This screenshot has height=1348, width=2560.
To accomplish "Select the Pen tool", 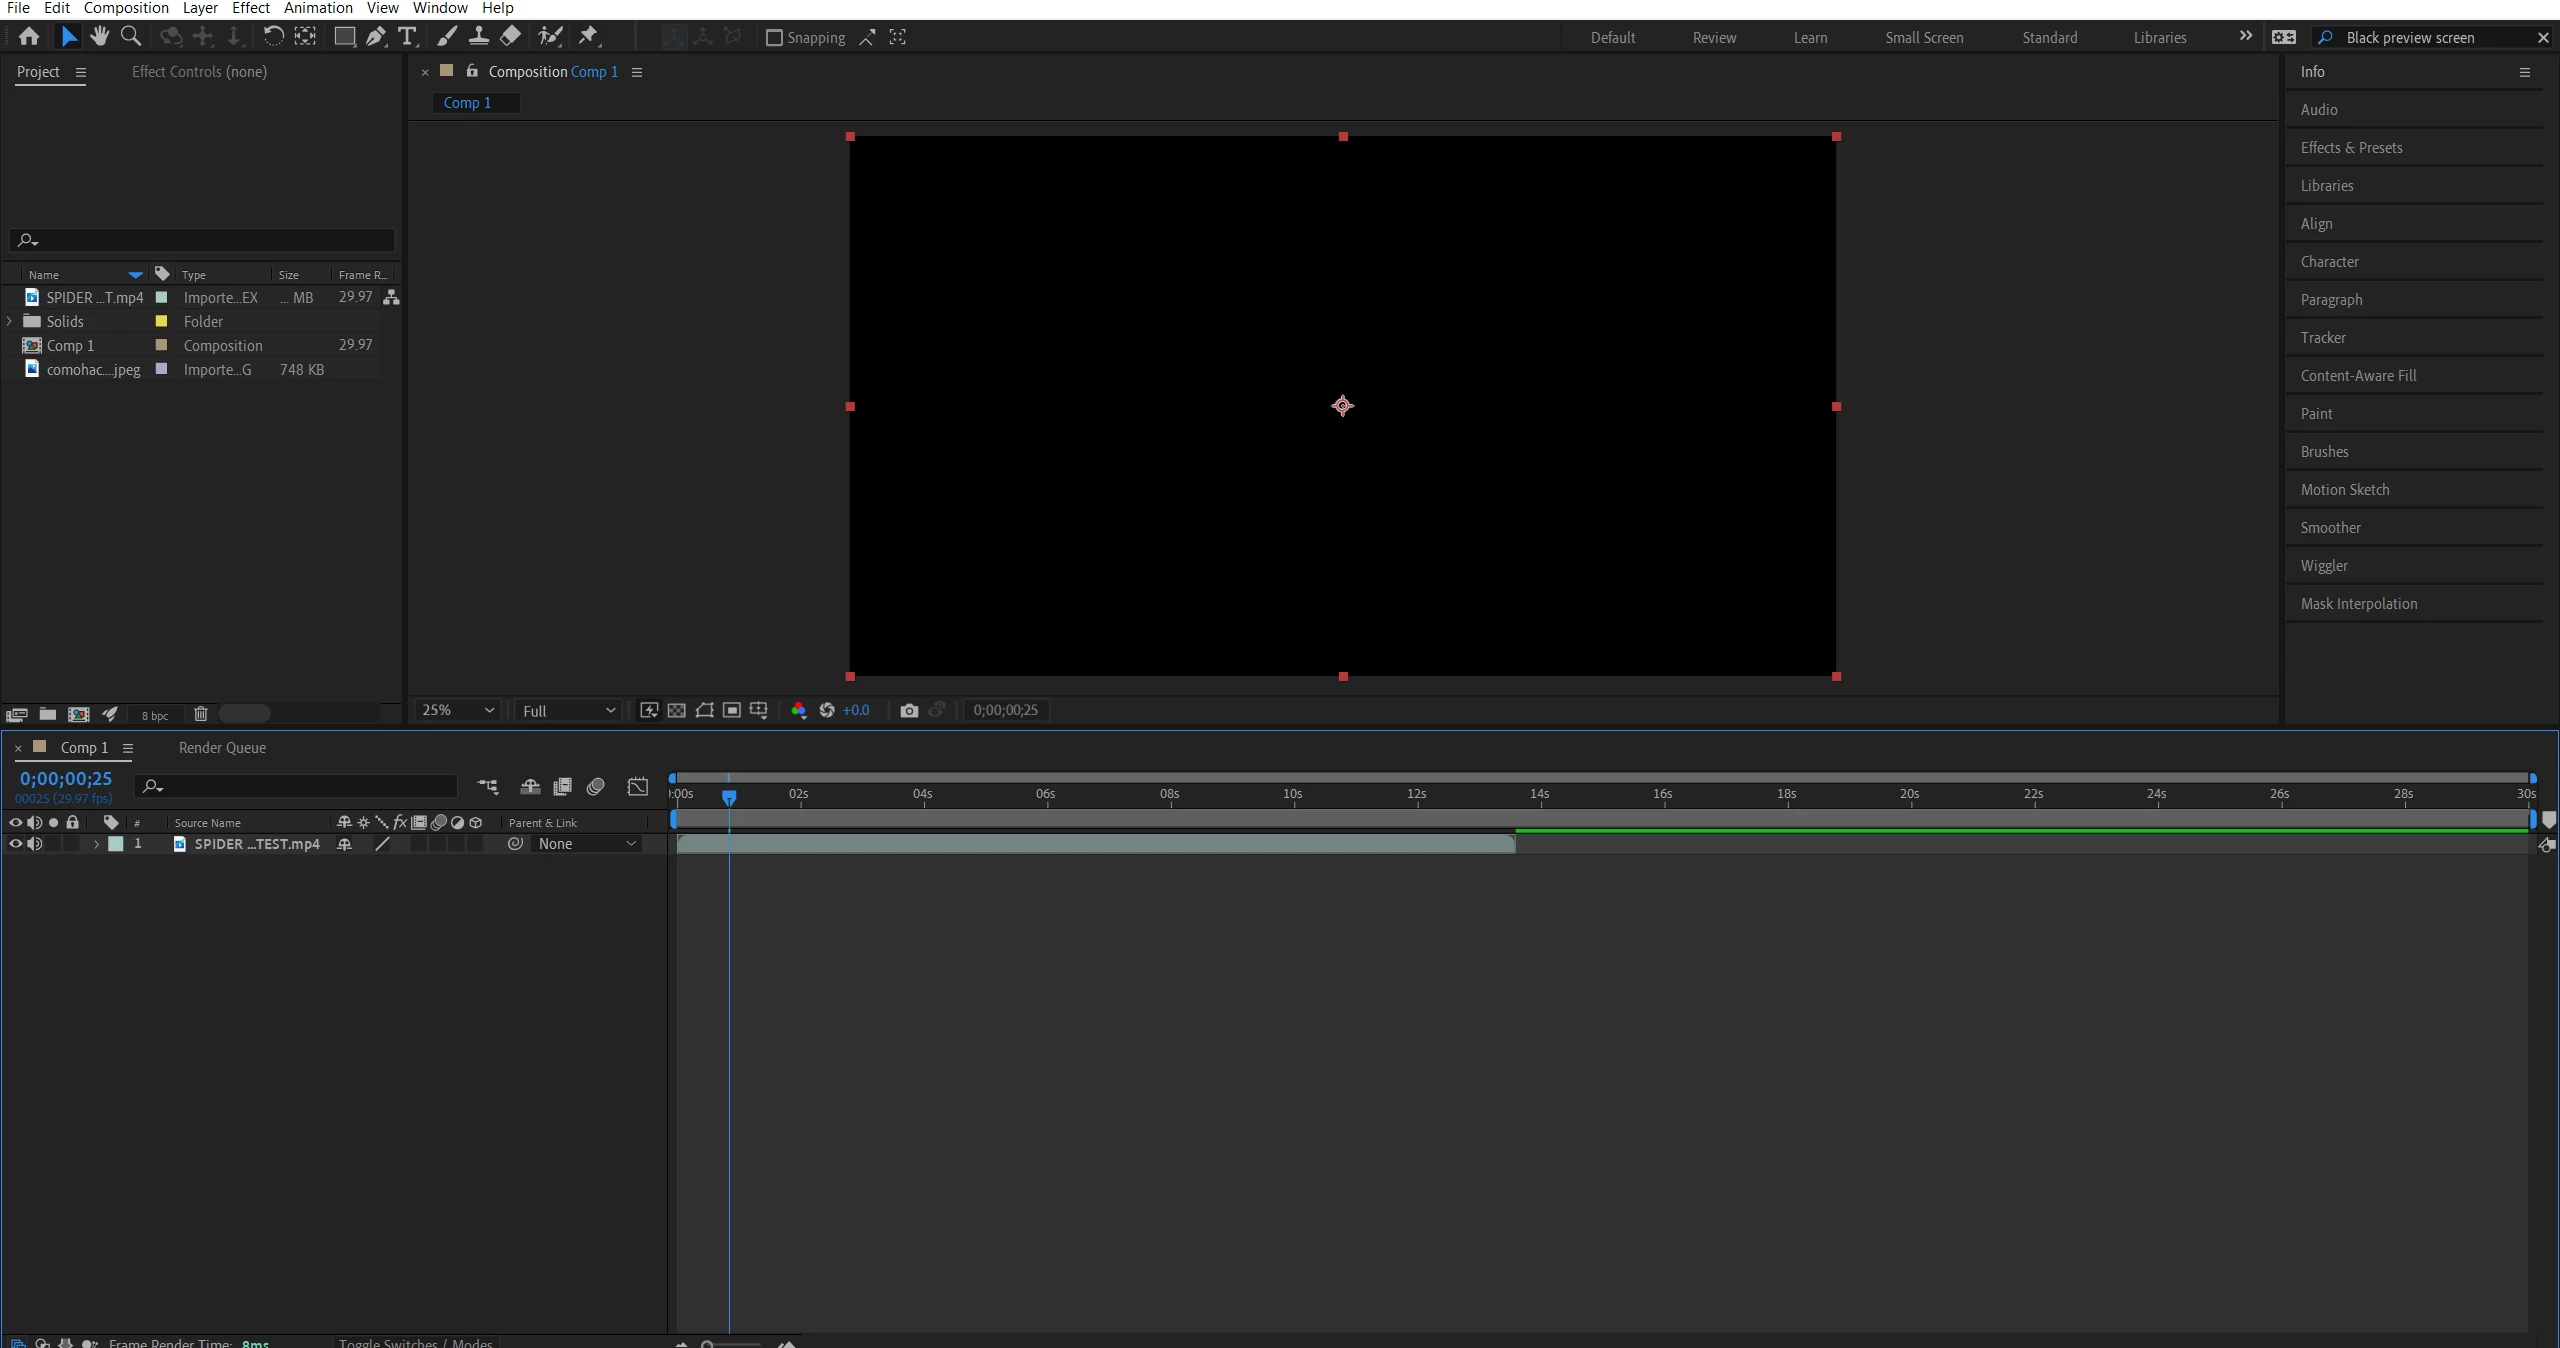I will point(375,37).
